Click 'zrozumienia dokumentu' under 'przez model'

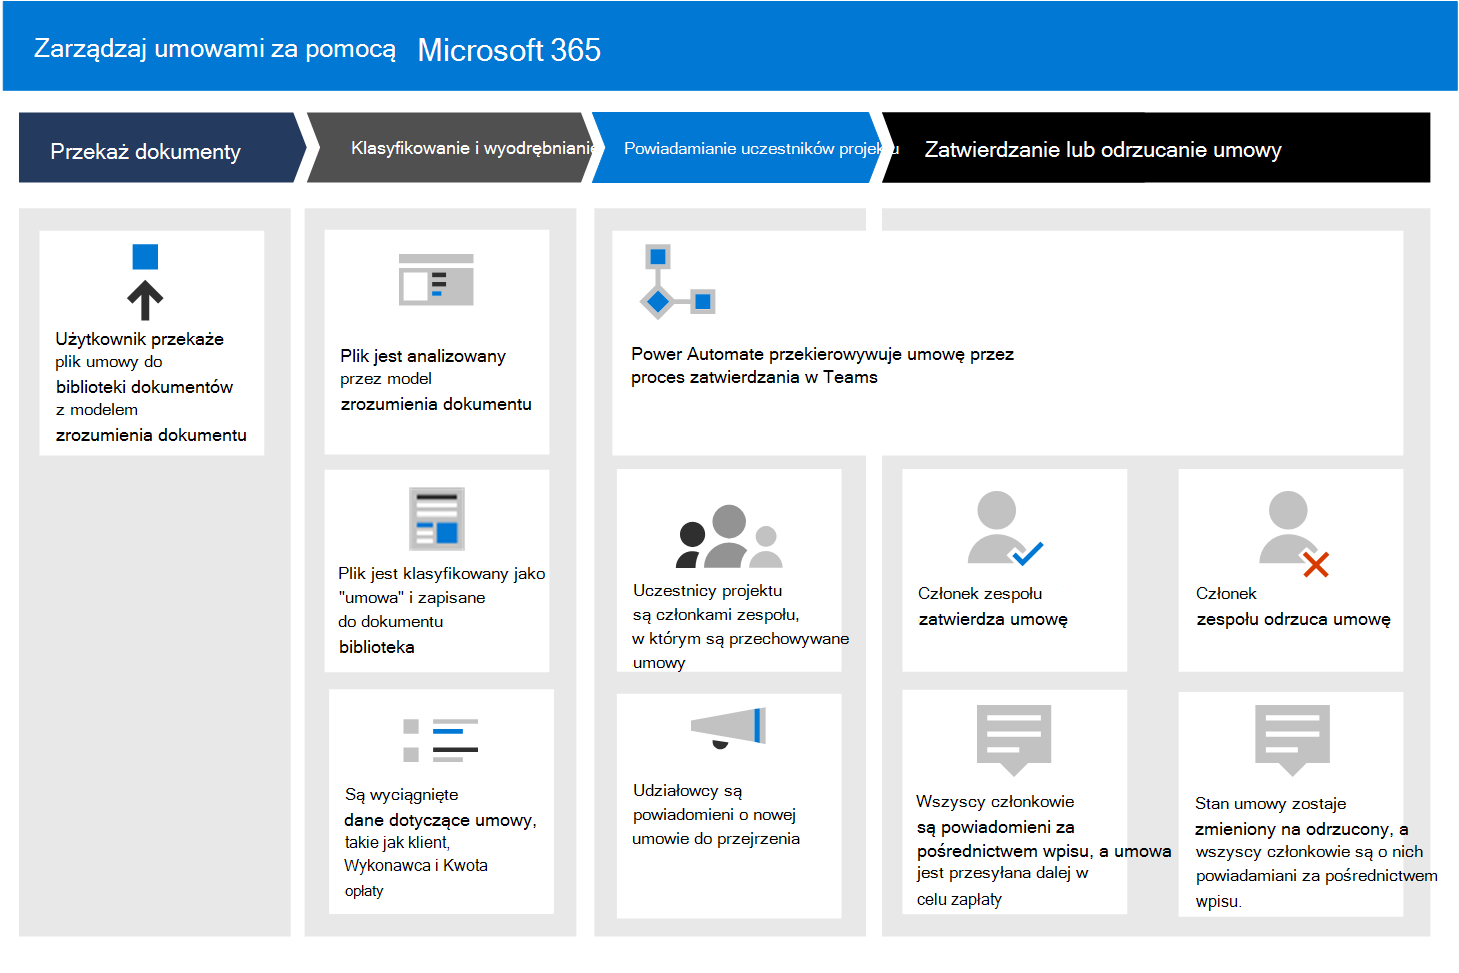point(436,404)
